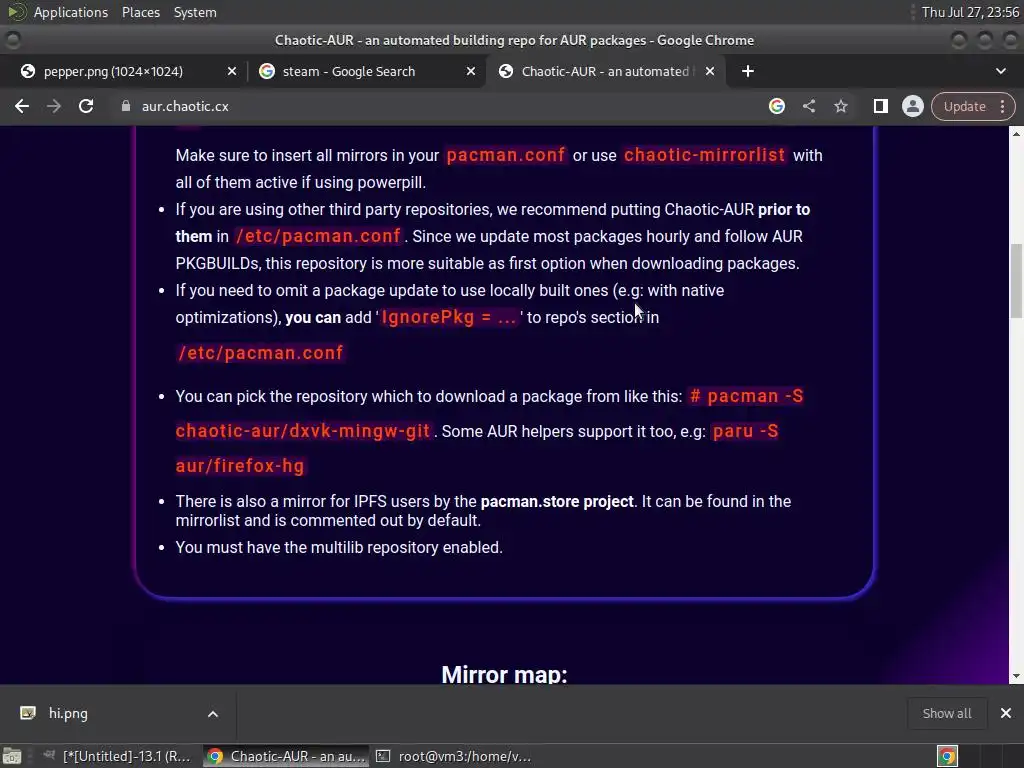This screenshot has width=1024, height=768.
Task: Click the window menu button in title bar
Action: (12, 40)
